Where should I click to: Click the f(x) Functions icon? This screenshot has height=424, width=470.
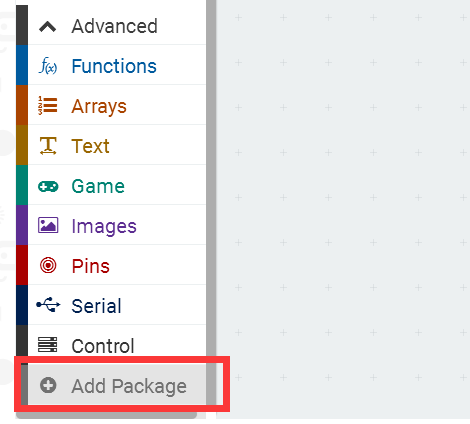(x=48, y=66)
